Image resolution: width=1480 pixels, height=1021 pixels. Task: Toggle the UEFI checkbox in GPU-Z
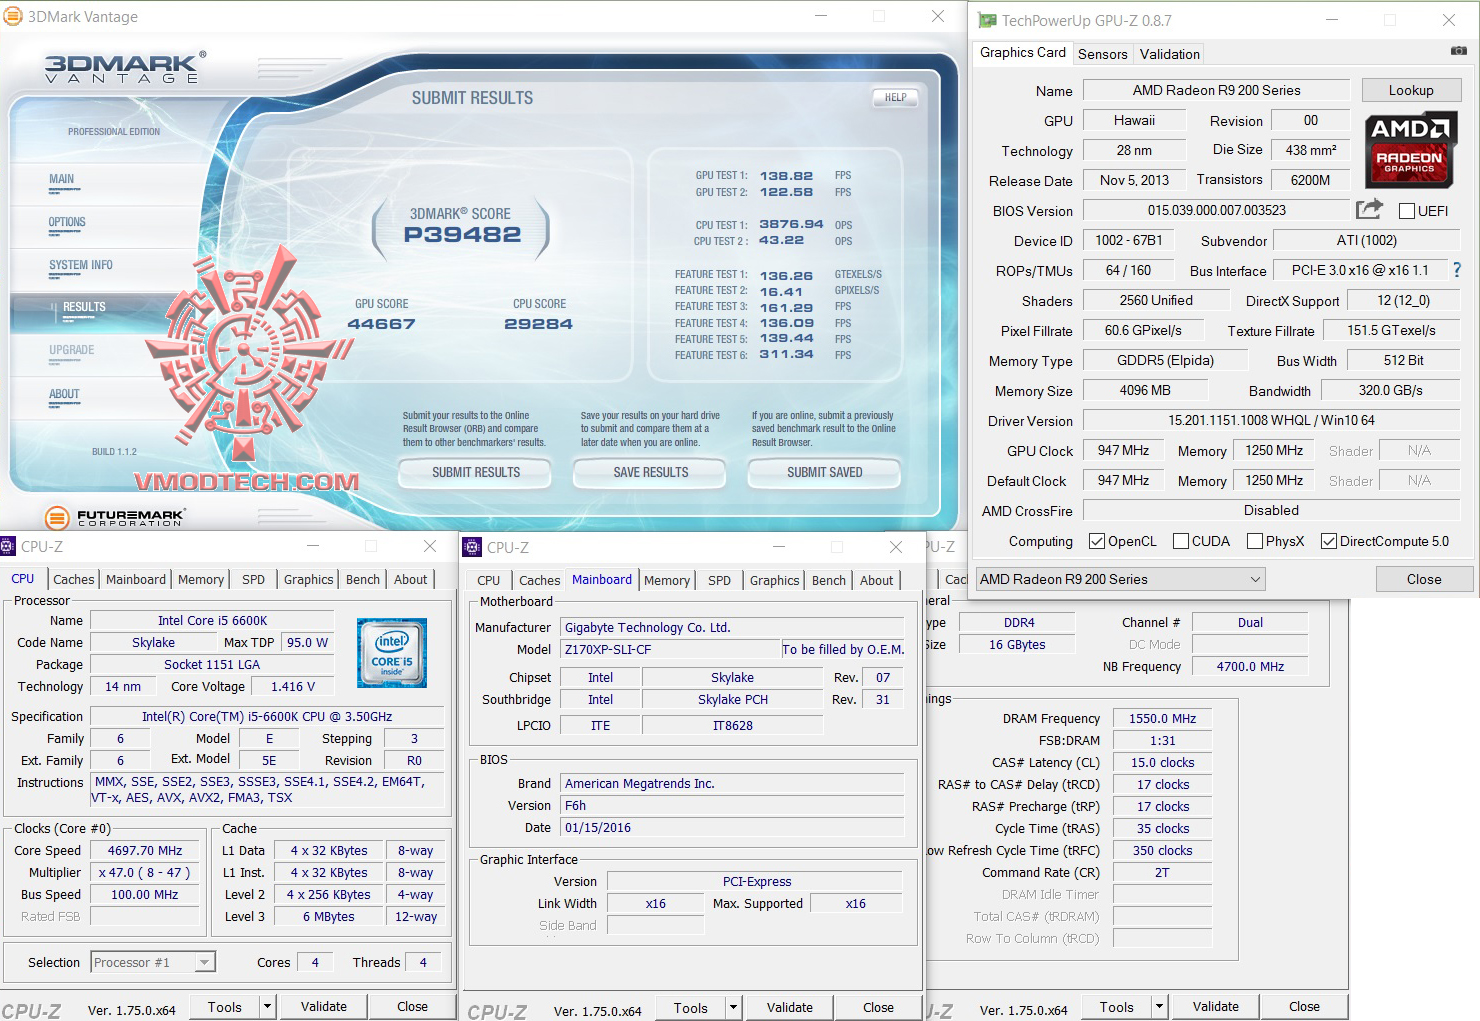point(1407,211)
